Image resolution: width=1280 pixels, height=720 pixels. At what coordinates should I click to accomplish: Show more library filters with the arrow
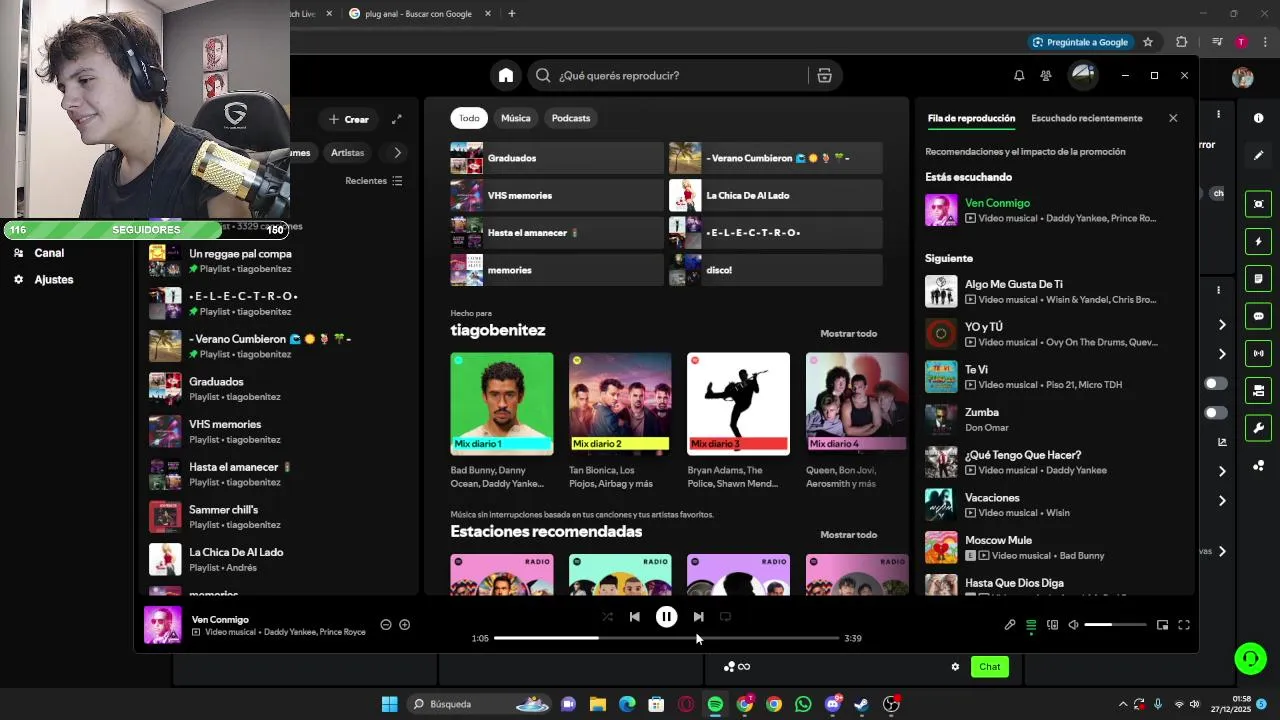397,153
